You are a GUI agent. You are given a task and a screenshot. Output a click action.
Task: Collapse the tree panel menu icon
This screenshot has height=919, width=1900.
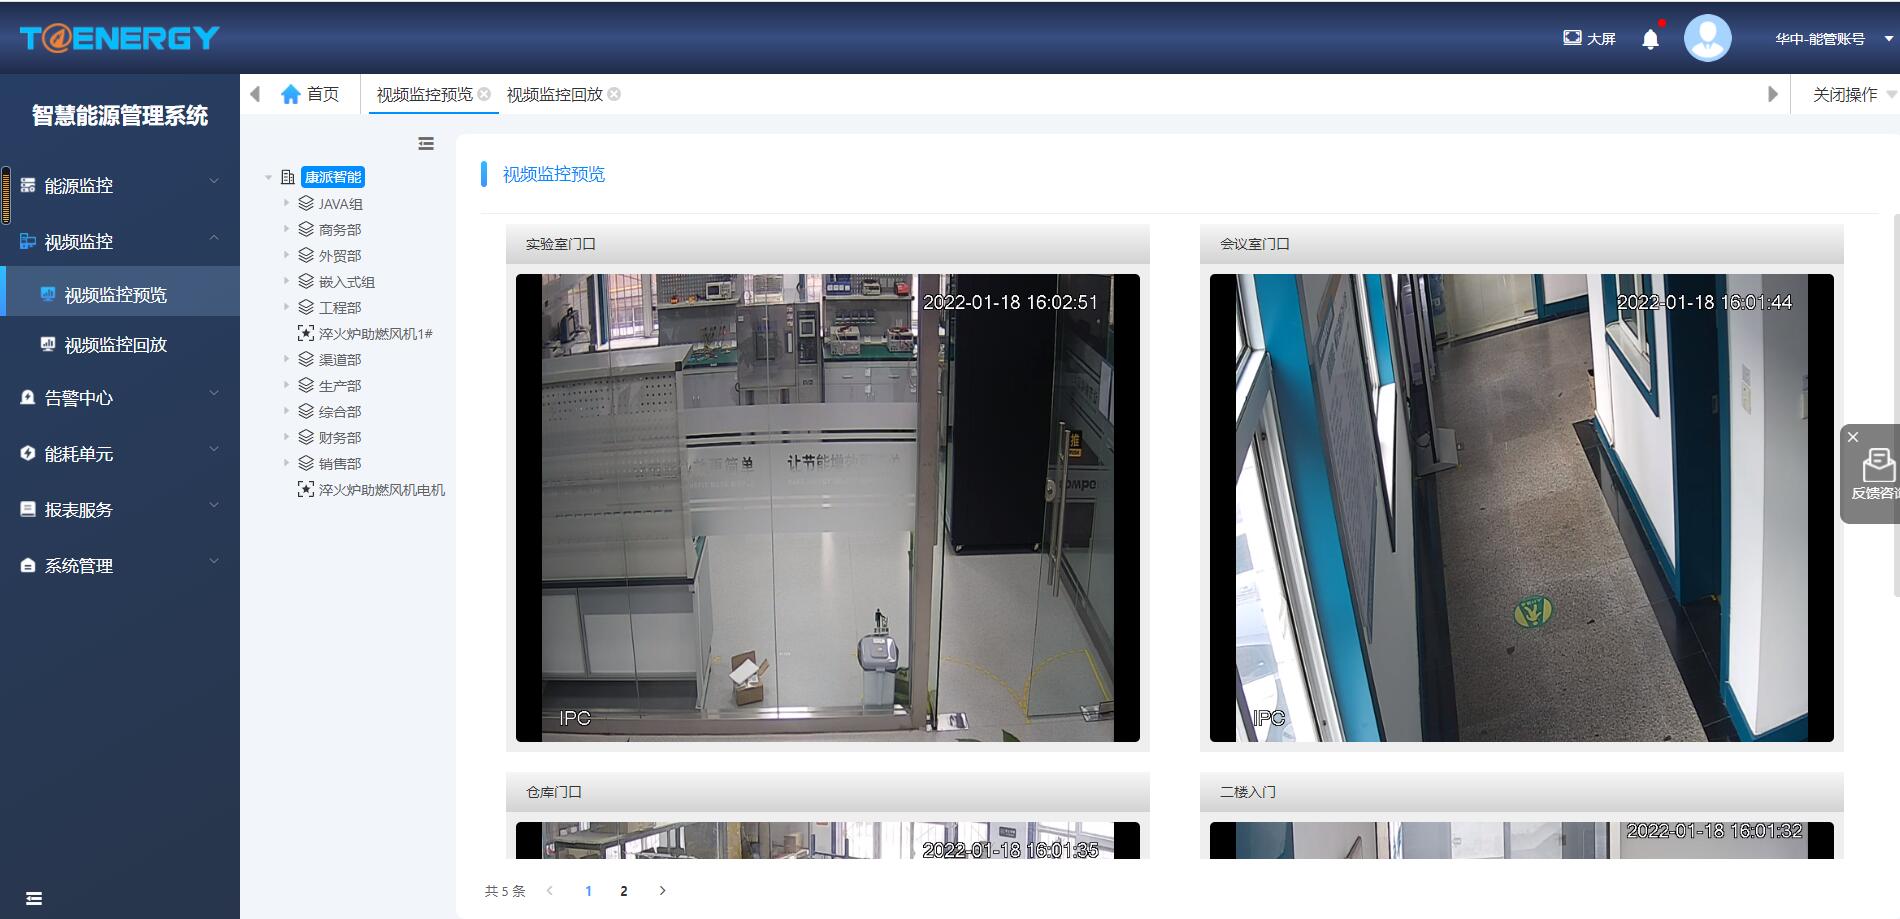426,144
